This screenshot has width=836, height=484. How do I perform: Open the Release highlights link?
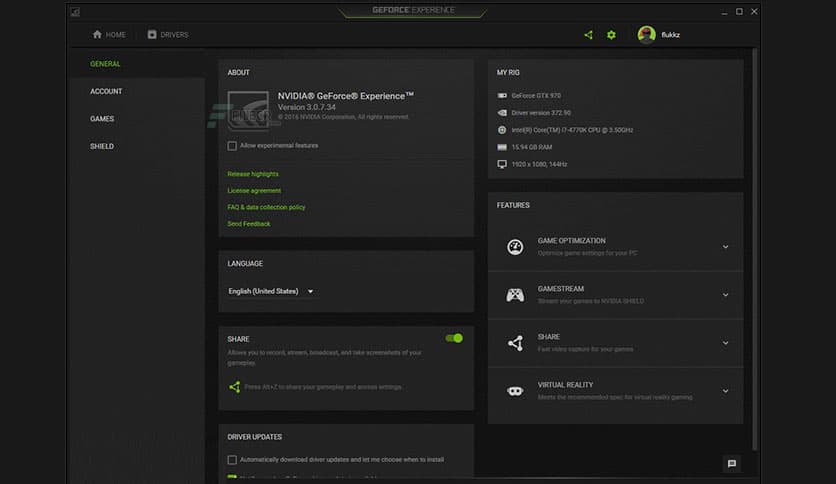click(x=253, y=174)
